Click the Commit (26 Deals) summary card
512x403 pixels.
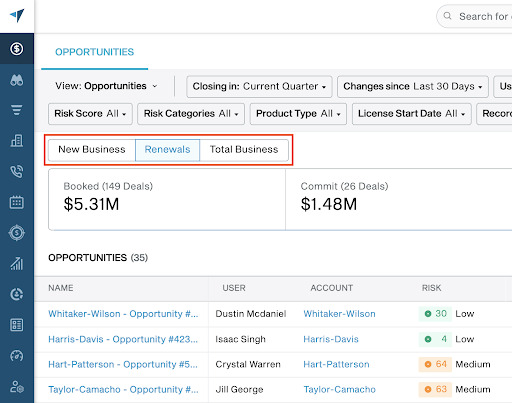point(399,199)
